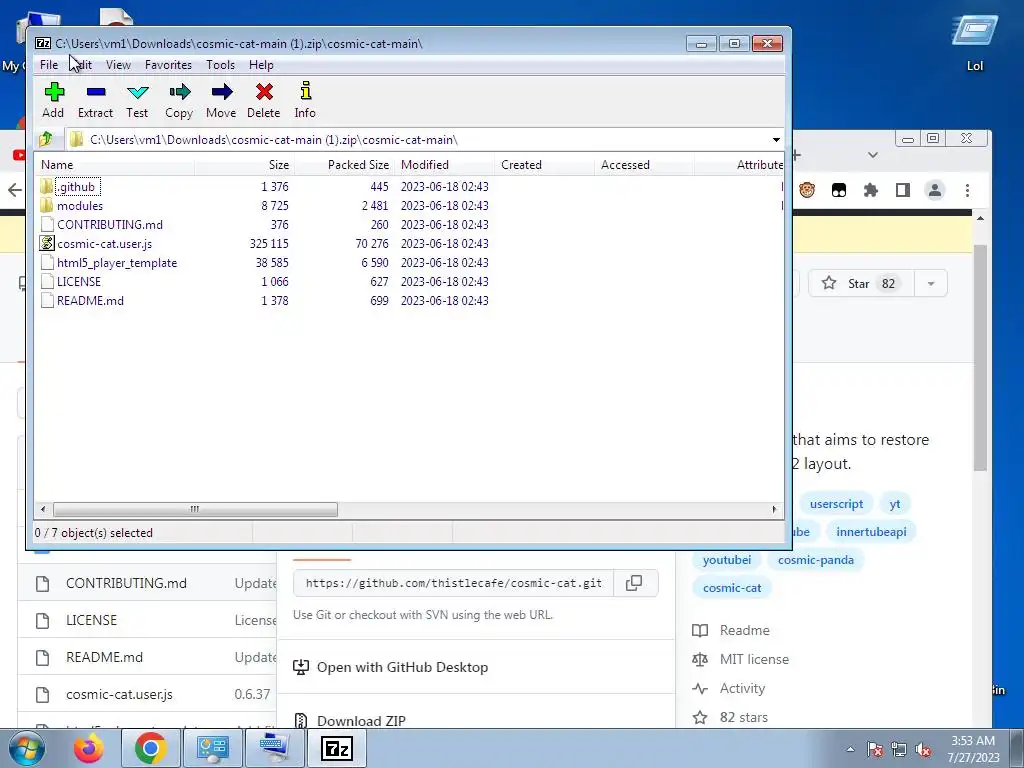
Task: Switch to Chrome on taskbar
Action: click(x=151, y=748)
